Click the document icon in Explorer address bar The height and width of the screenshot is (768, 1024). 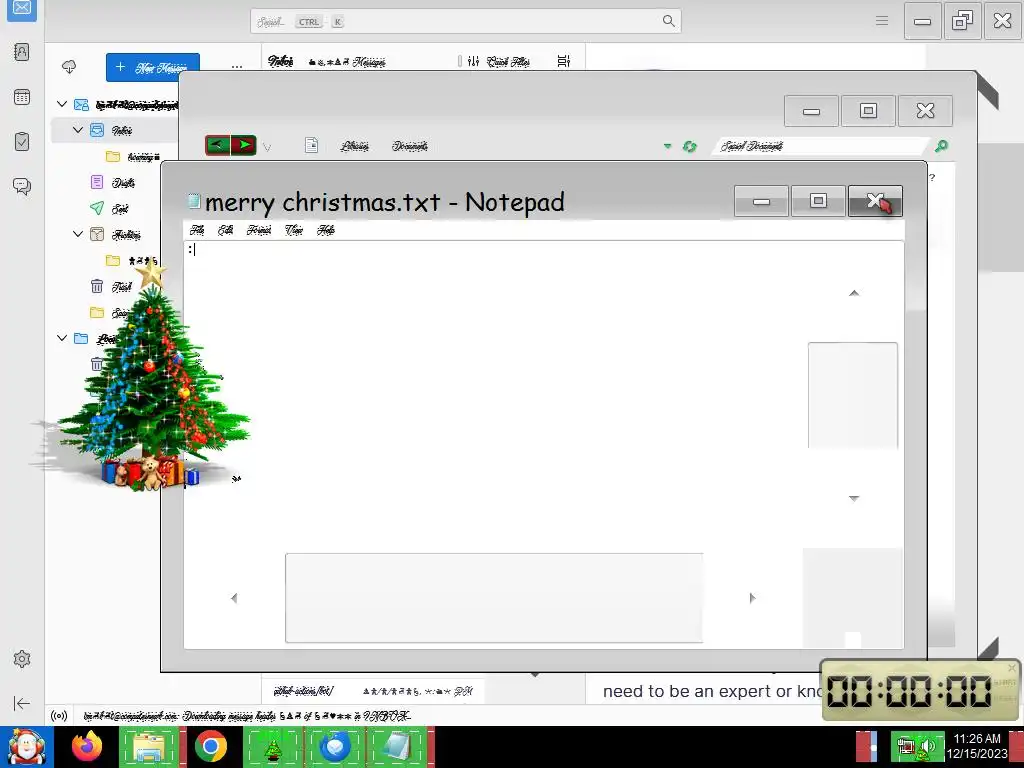312,146
